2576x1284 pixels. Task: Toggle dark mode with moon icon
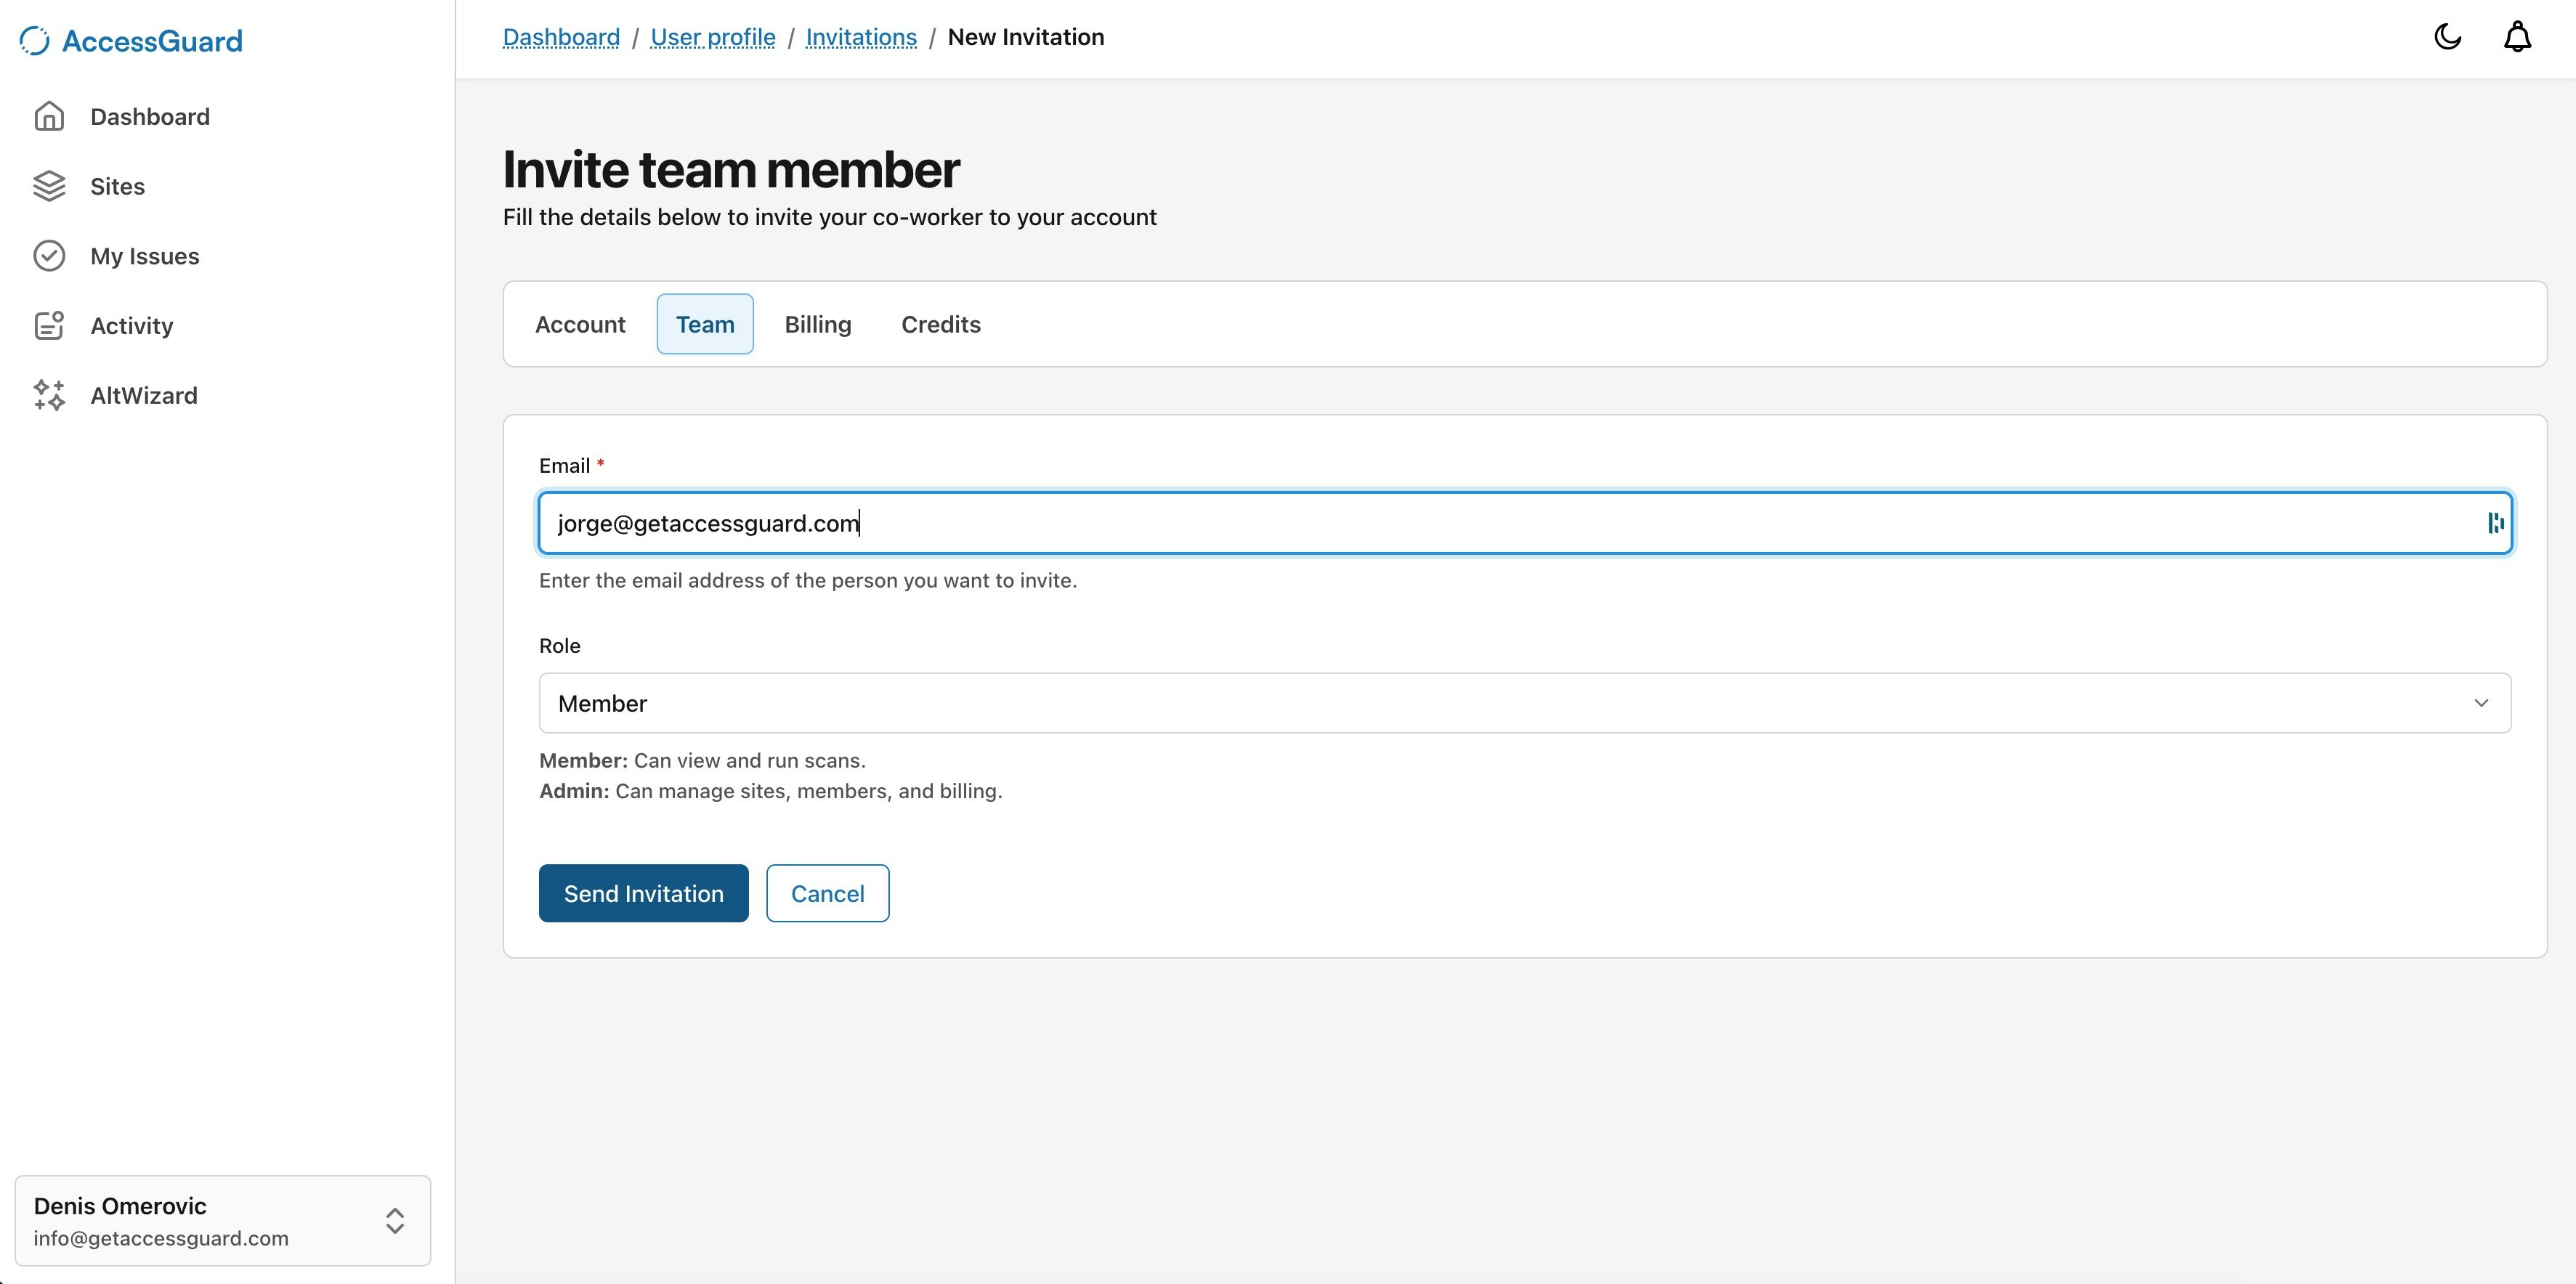(2447, 37)
